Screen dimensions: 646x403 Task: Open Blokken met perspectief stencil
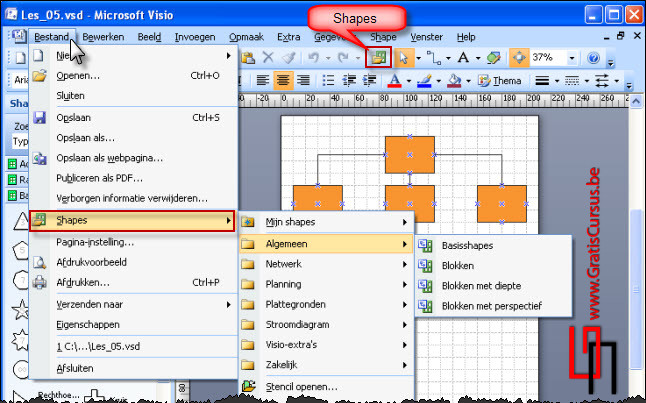(x=494, y=306)
